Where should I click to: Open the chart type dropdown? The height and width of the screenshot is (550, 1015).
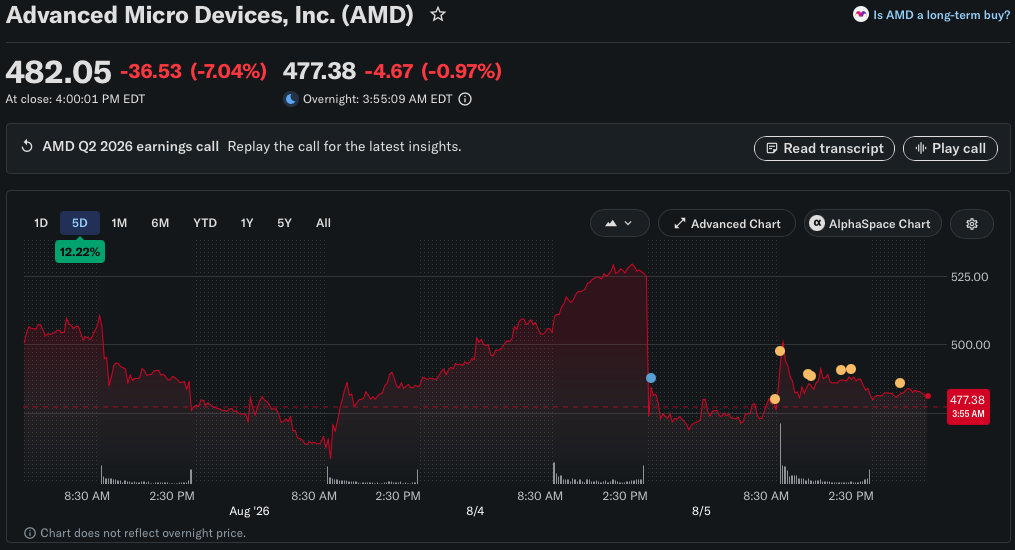click(619, 223)
